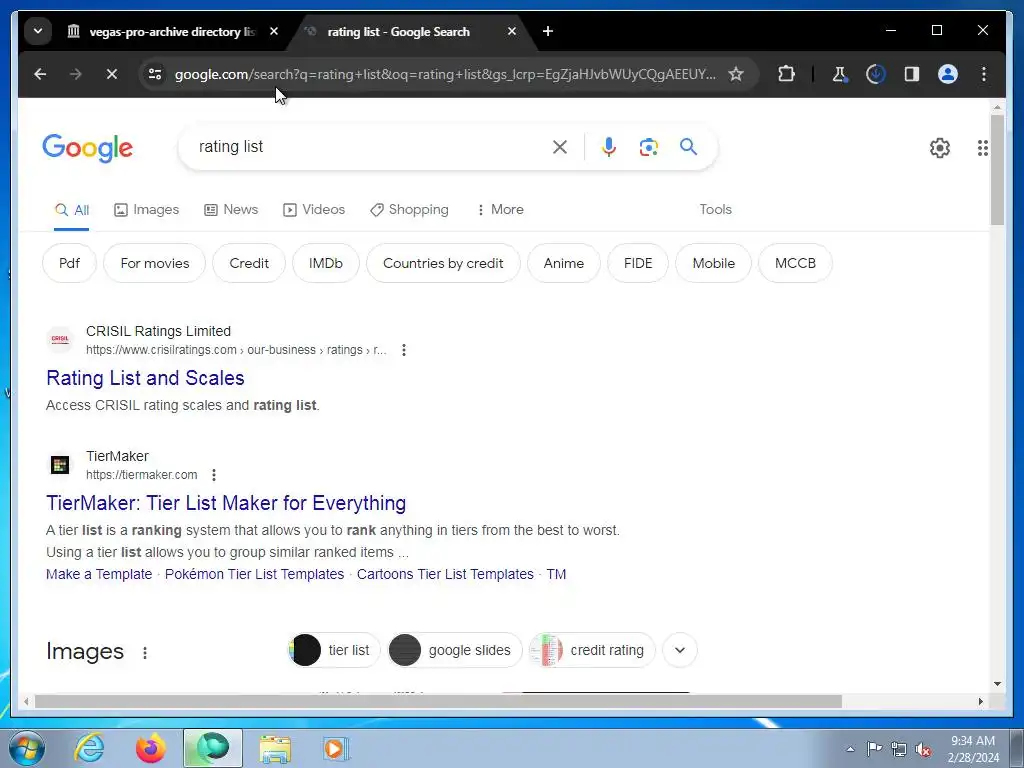The height and width of the screenshot is (768, 1024).
Task: Switch to Shopping results tab
Action: click(x=409, y=210)
